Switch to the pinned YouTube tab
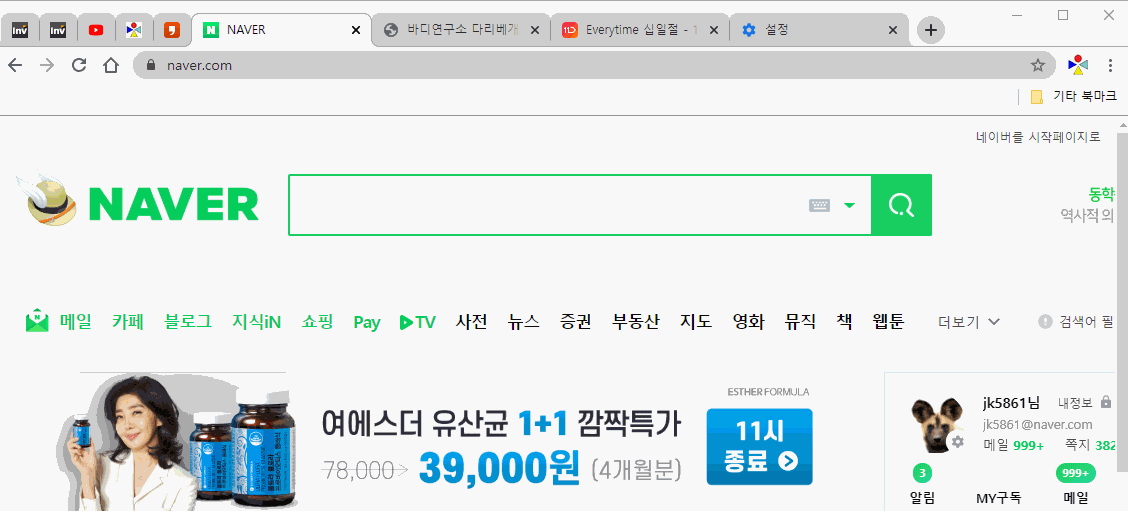The image size is (1128, 511). (96, 30)
